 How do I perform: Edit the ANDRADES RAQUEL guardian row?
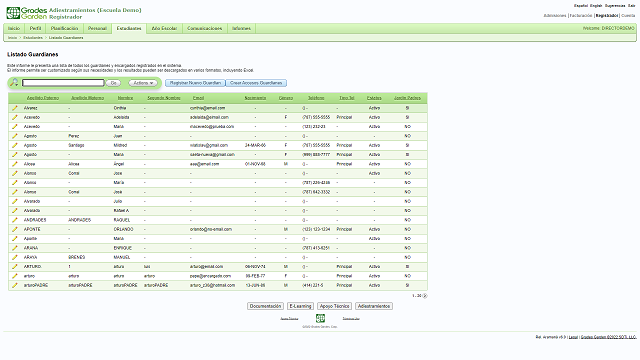pyautogui.click(x=15, y=220)
